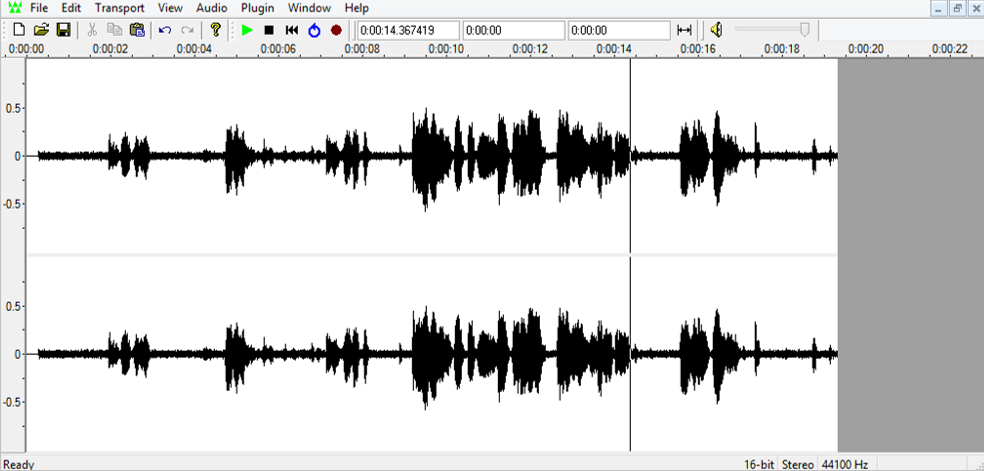
Task: Click the cursor position field 0:00:14.367419
Action: click(x=408, y=30)
